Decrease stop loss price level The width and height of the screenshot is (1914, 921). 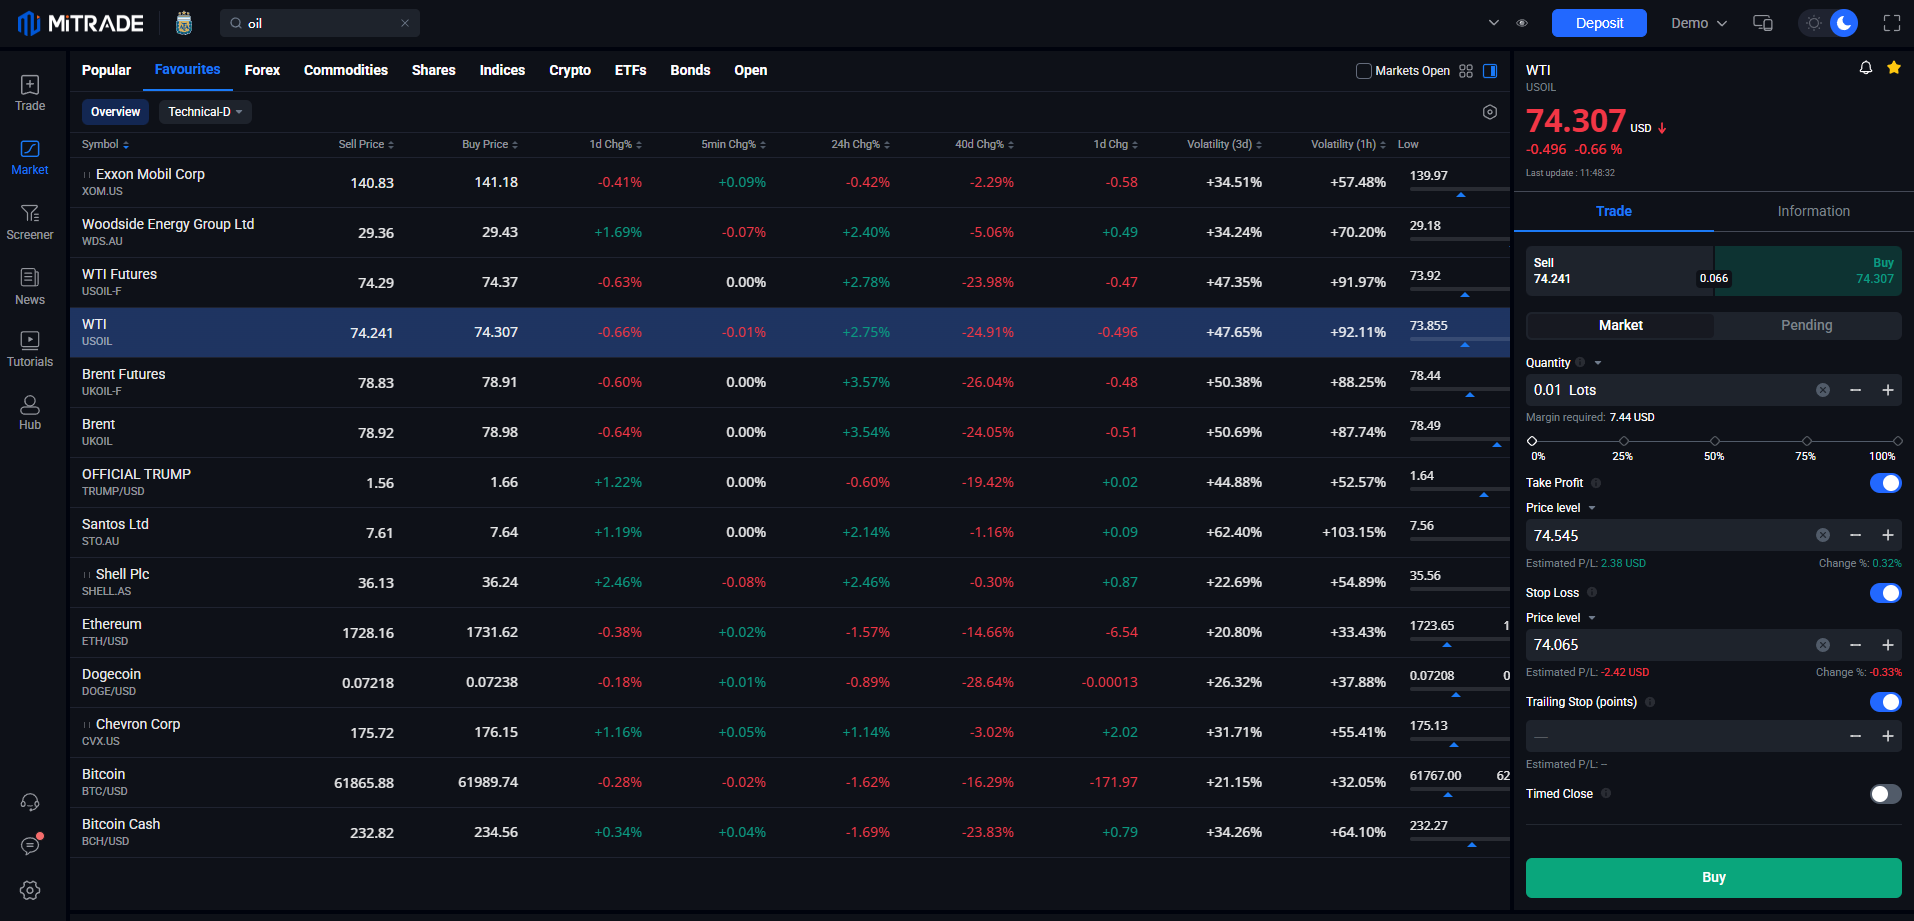pos(1855,645)
